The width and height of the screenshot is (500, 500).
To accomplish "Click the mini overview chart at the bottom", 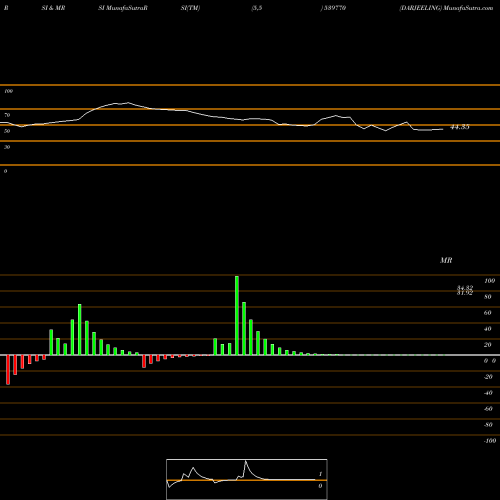I will (x=247, y=479).
